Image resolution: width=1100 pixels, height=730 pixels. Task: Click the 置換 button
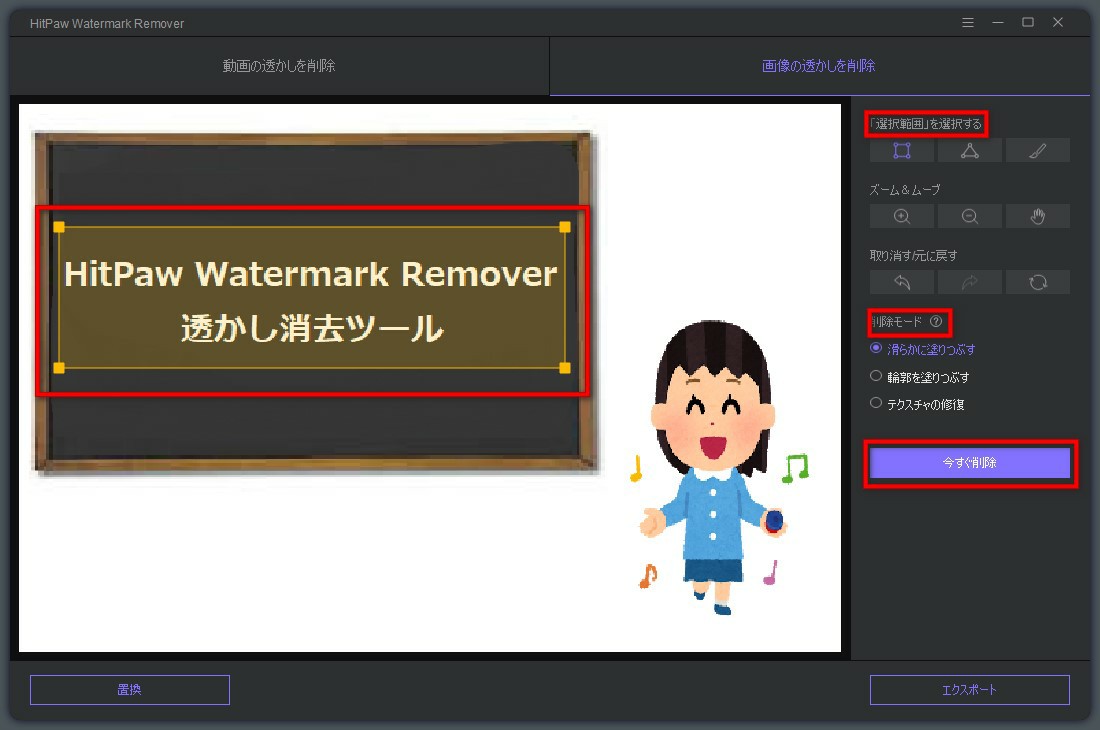point(129,689)
